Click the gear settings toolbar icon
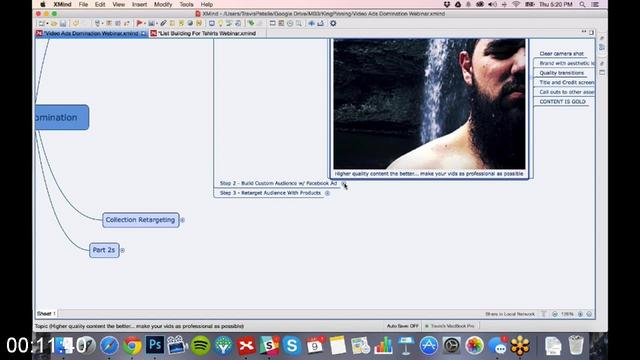The height and width of the screenshot is (360, 640). pyautogui.click(x=333, y=24)
